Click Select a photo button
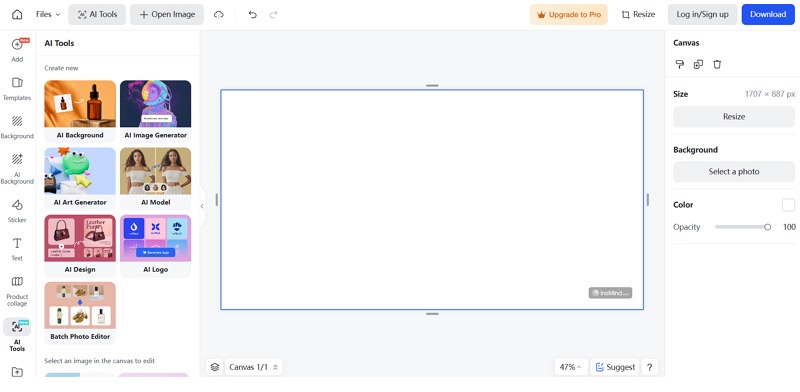The image size is (800, 392). 734,172
